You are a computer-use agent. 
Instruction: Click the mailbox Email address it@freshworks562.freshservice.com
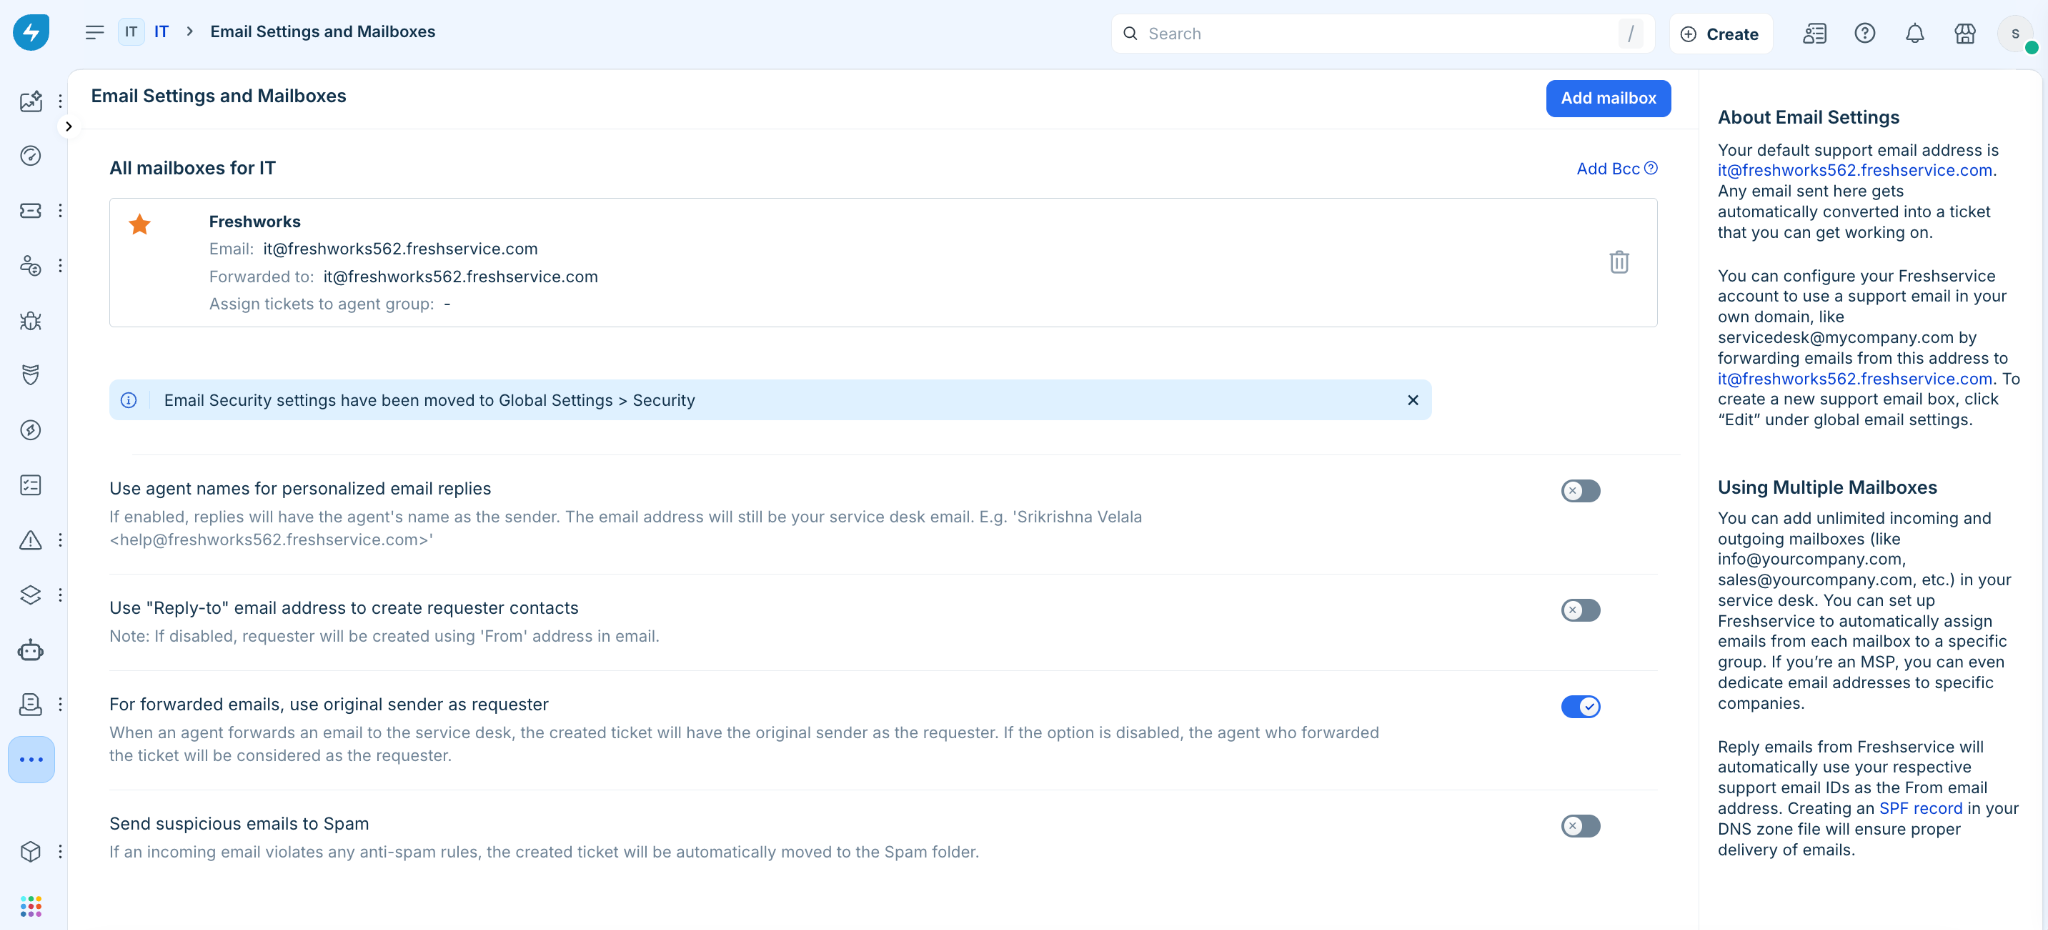coord(400,249)
